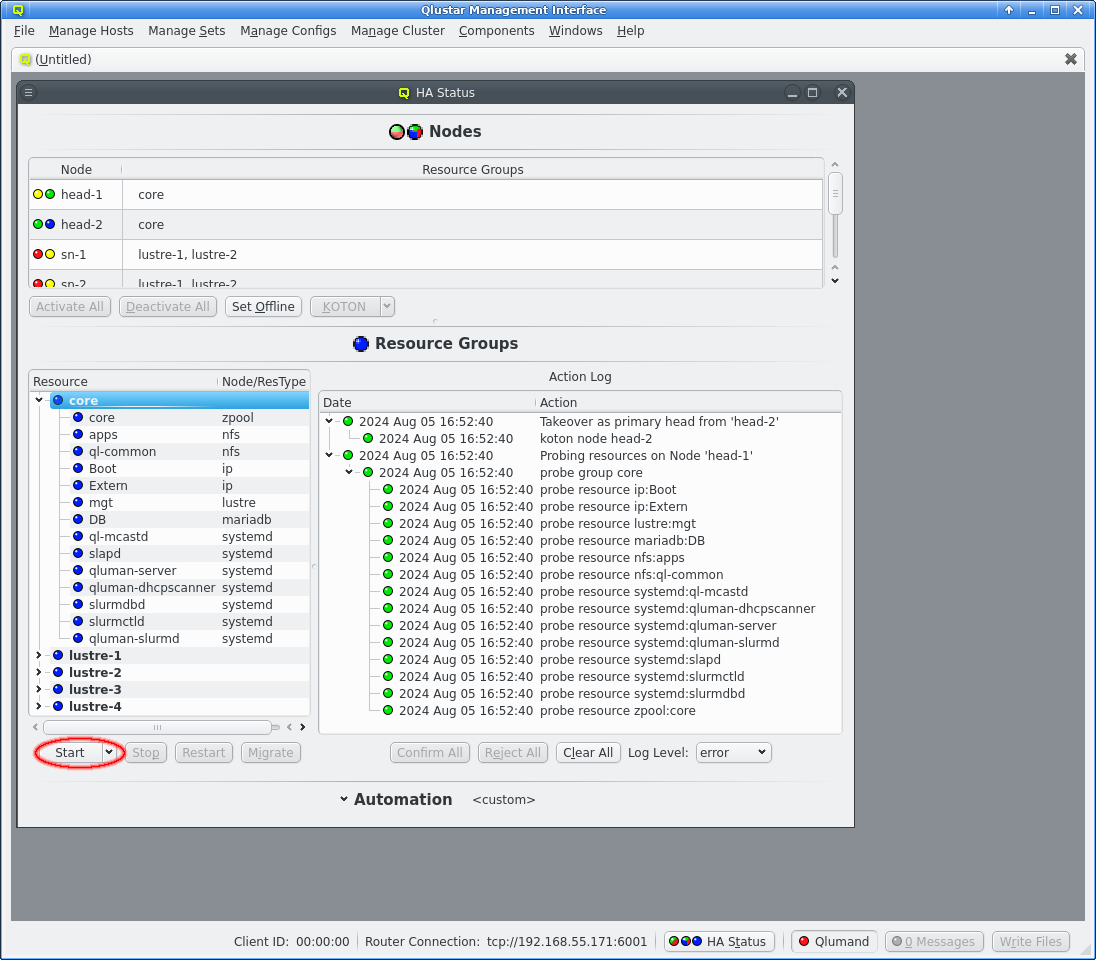Open the Help menu

630,31
